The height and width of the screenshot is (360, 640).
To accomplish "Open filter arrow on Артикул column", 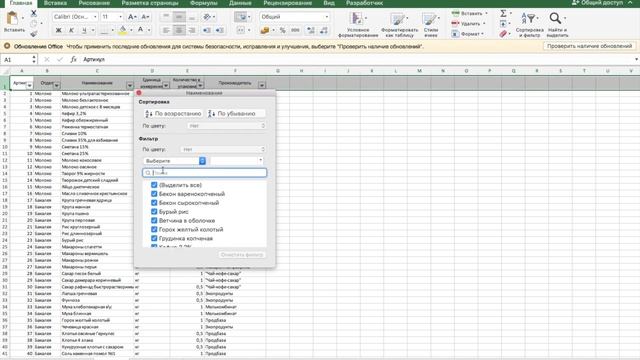I will click(29, 85).
